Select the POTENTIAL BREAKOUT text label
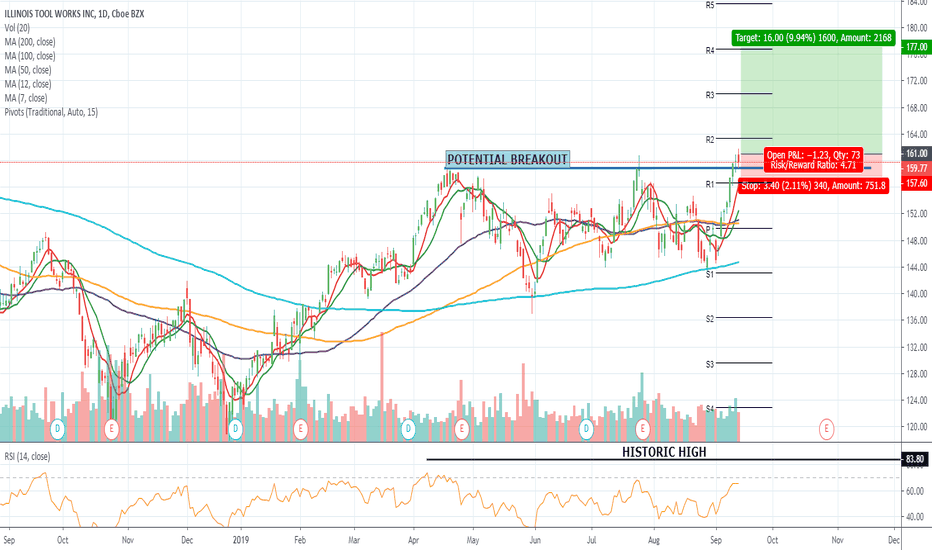Image resolution: width=932 pixels, height=550 pixels. point(508,159)
